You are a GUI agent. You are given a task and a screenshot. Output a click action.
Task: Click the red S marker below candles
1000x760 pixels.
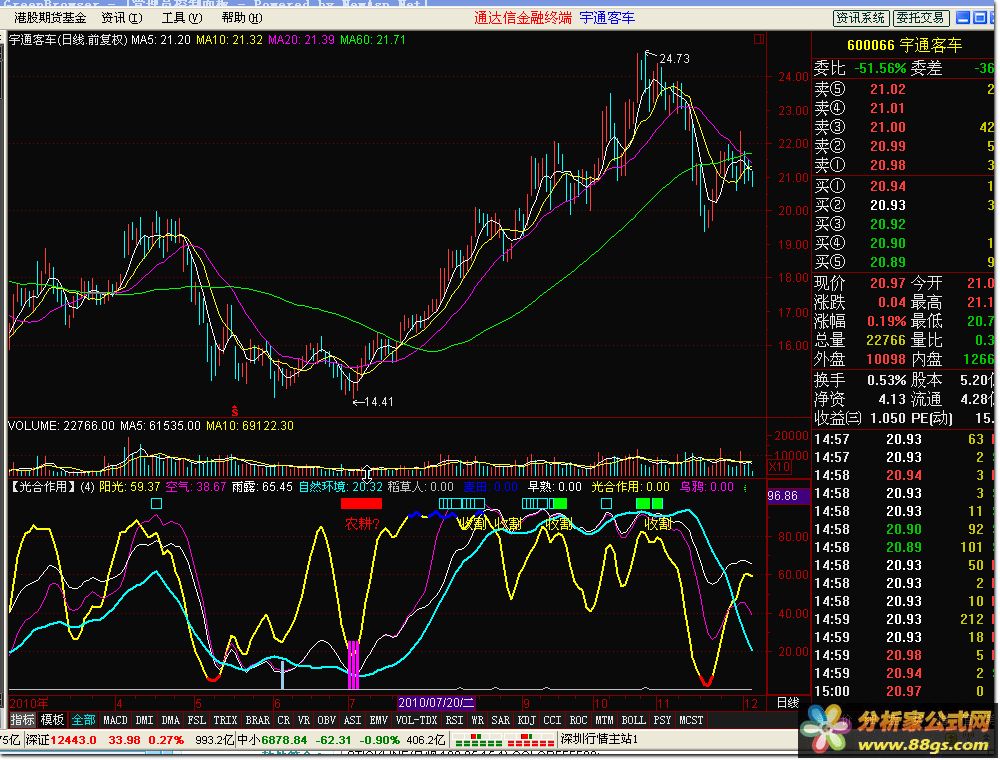click(235, 411)
